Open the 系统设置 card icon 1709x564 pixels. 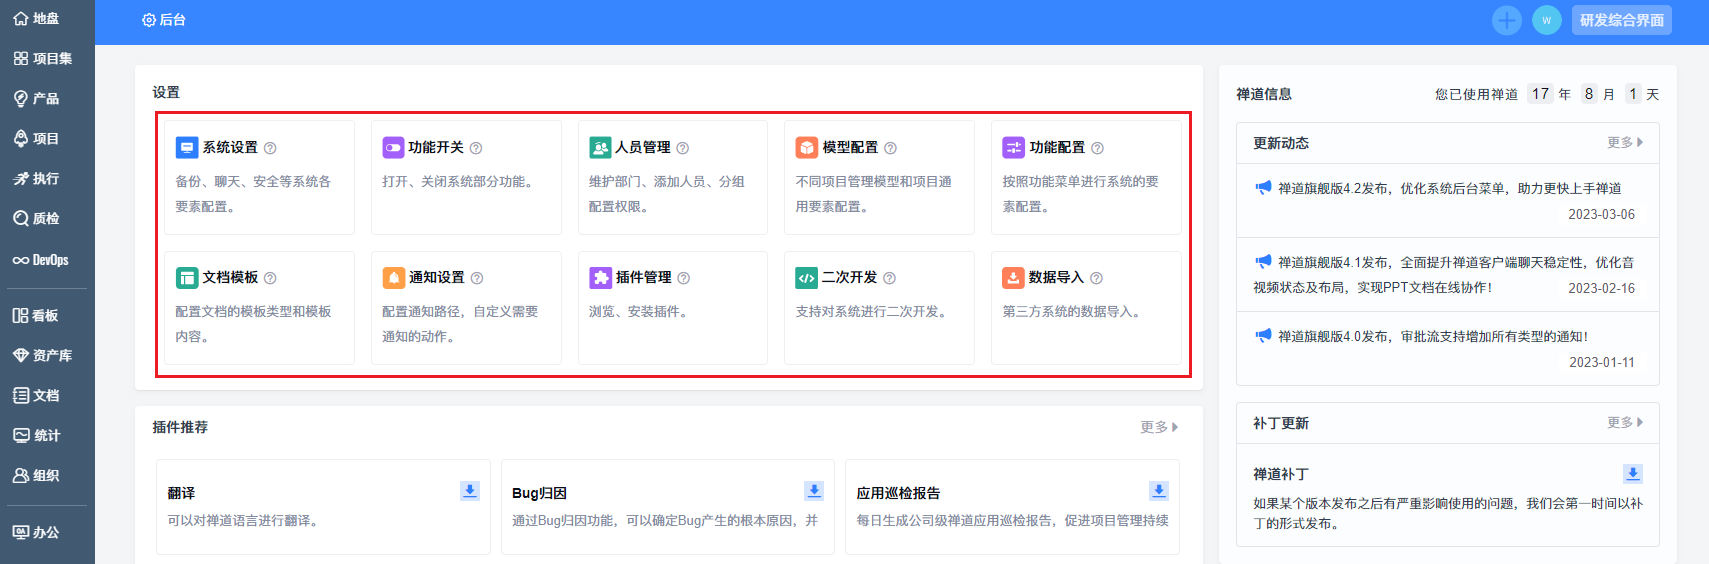click(x=187, y=148)
